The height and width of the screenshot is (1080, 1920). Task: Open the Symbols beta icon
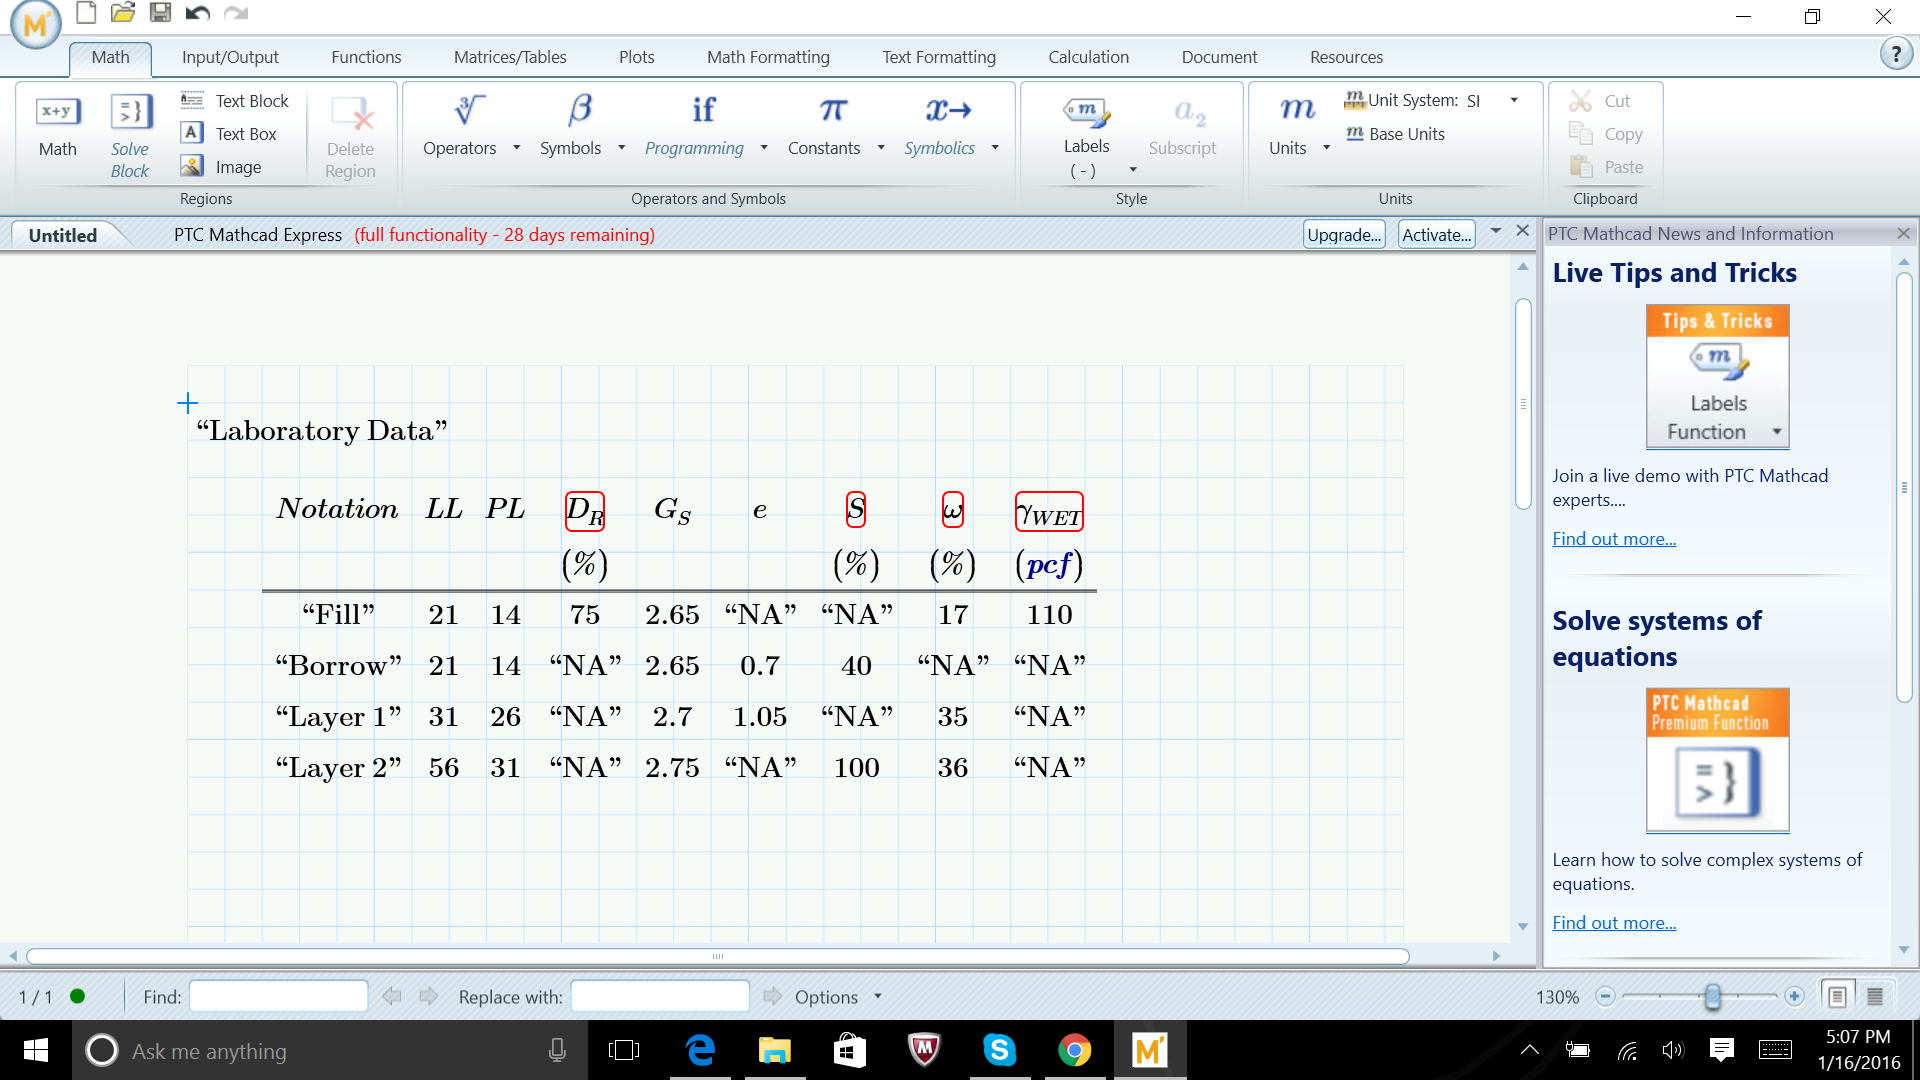[579, 110]
